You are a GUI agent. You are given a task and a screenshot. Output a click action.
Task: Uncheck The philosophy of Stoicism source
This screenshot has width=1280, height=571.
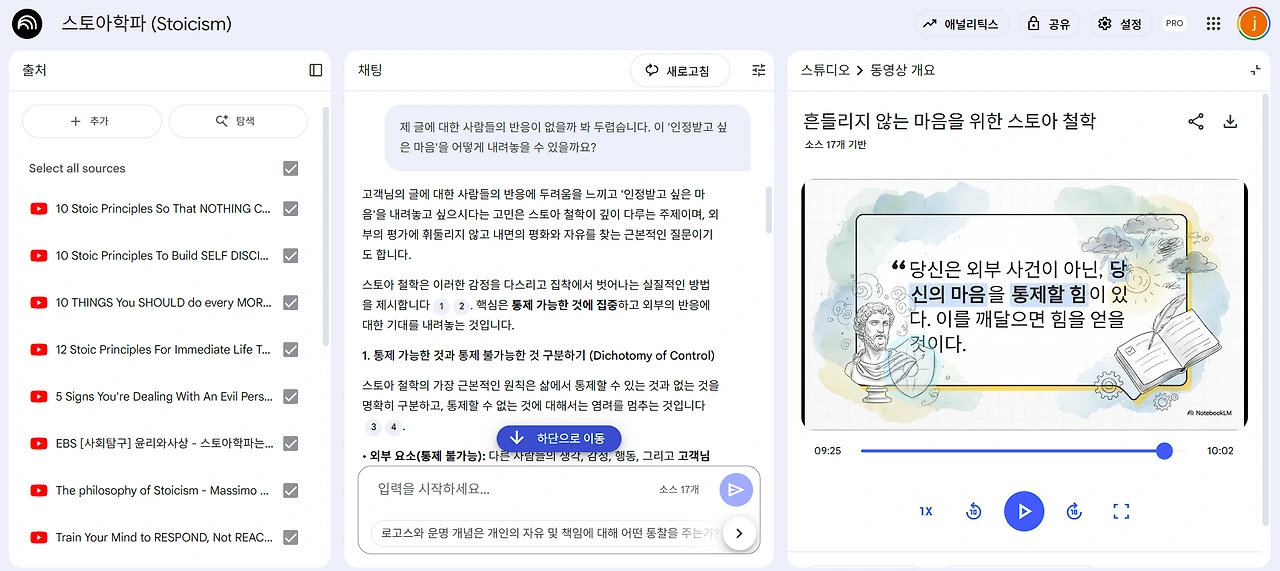tap(291, 490)
